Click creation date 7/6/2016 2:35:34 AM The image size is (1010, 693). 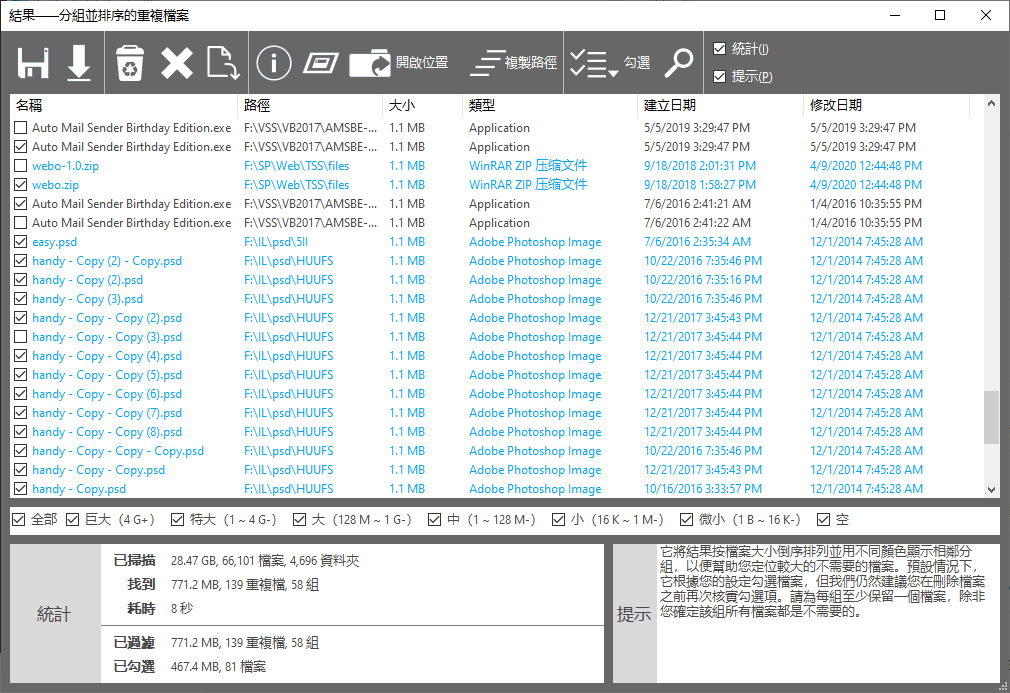click(698, 242)
